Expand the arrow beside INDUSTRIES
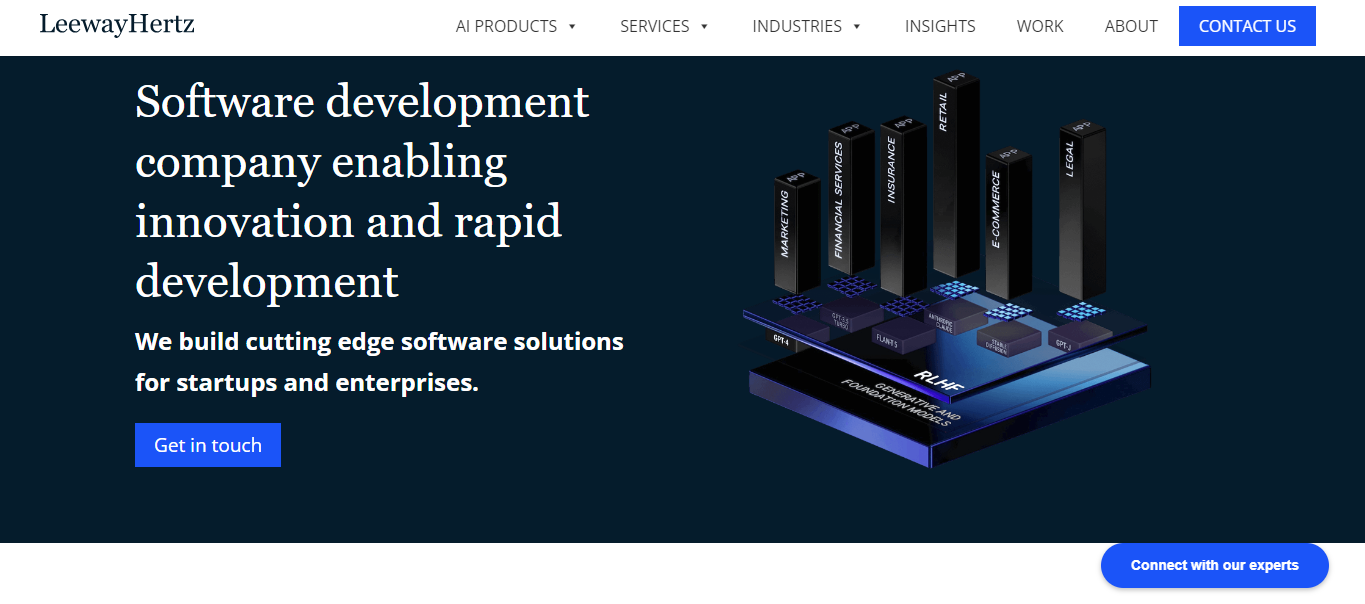Viewport: 1365px width, 604px height. pyautogui.click(x=857, y=27)
